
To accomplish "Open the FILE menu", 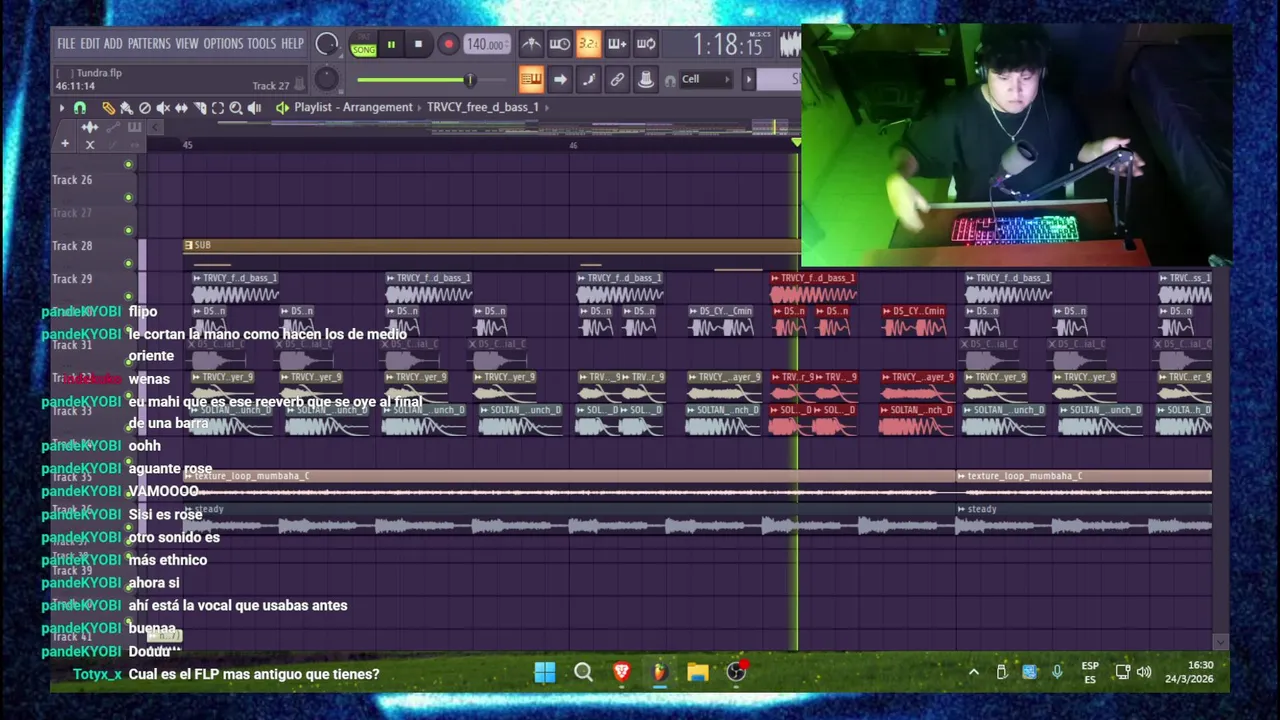I will click(x=66, y=44).
